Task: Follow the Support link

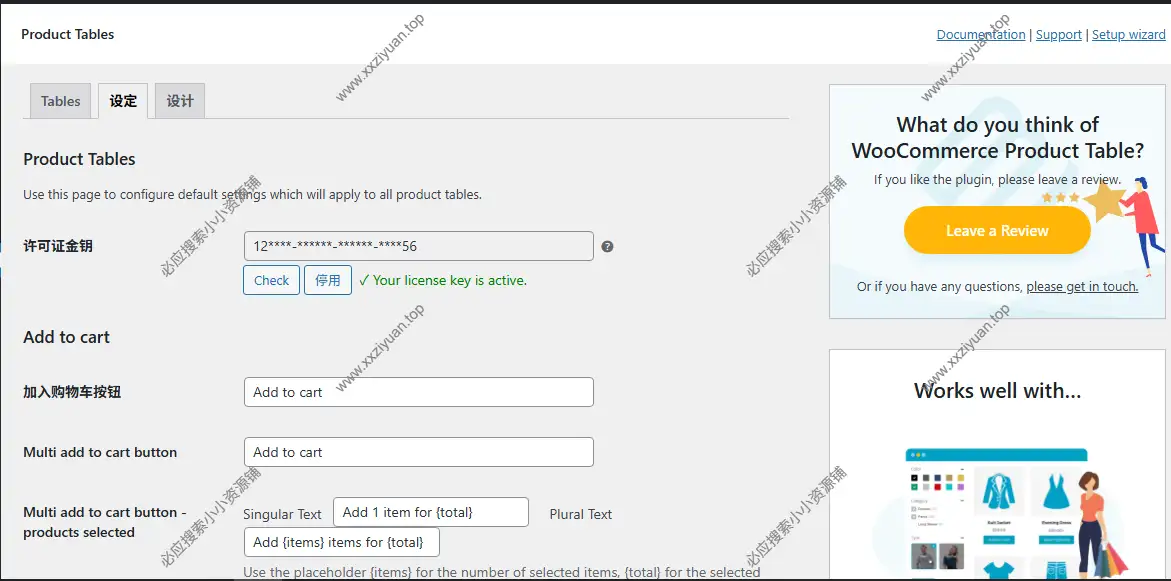Action: pyautogui.click(x=1058, y=34)
